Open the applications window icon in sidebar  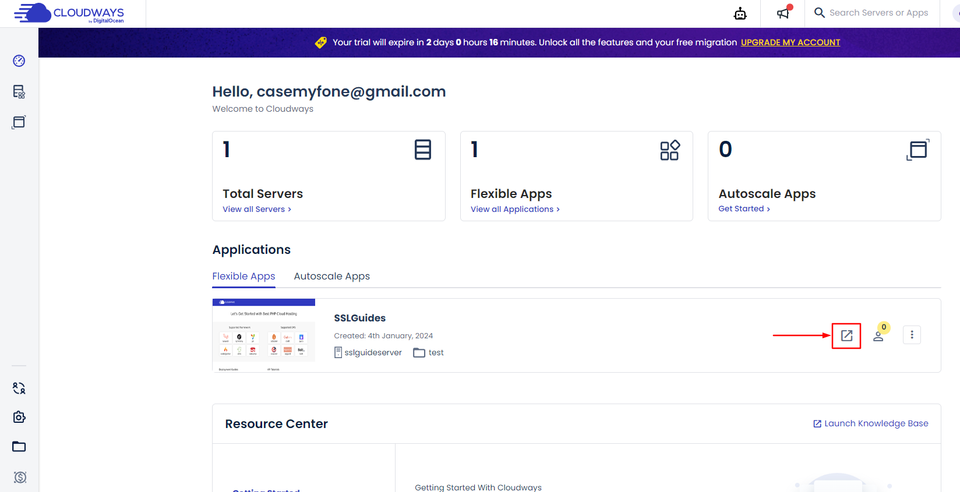19,122
